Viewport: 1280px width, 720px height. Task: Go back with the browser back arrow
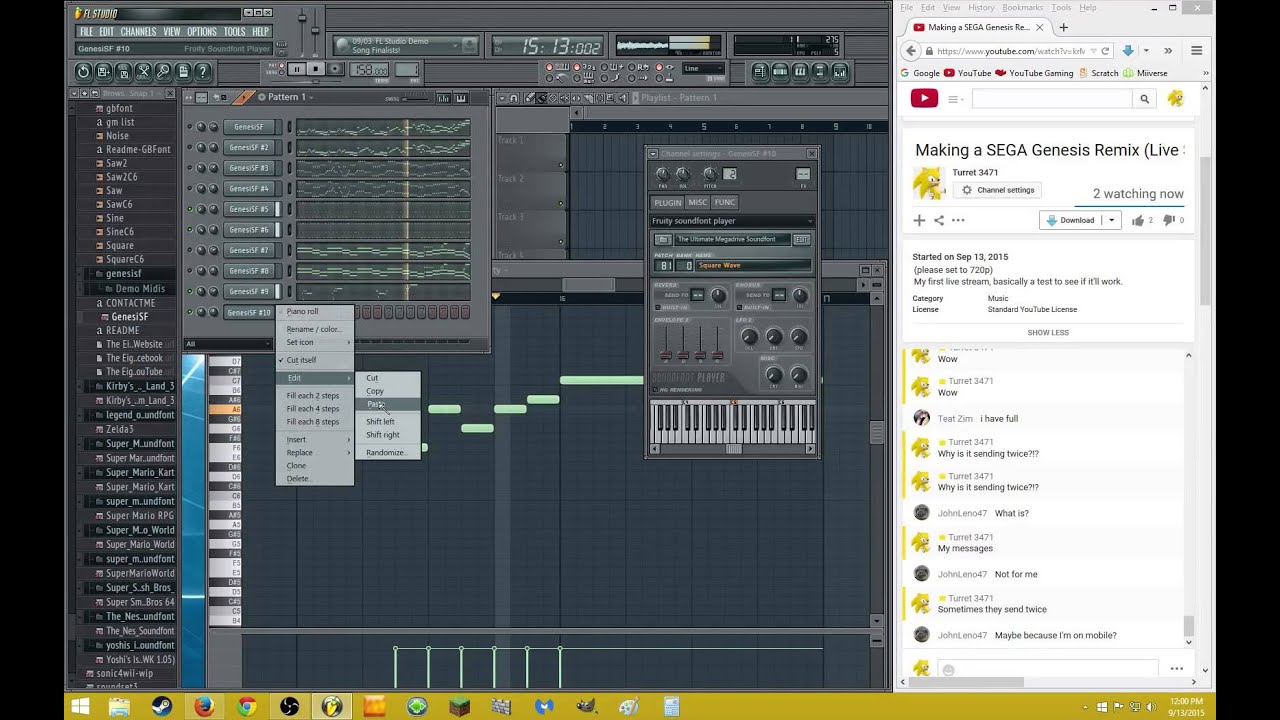pos(911,51)
